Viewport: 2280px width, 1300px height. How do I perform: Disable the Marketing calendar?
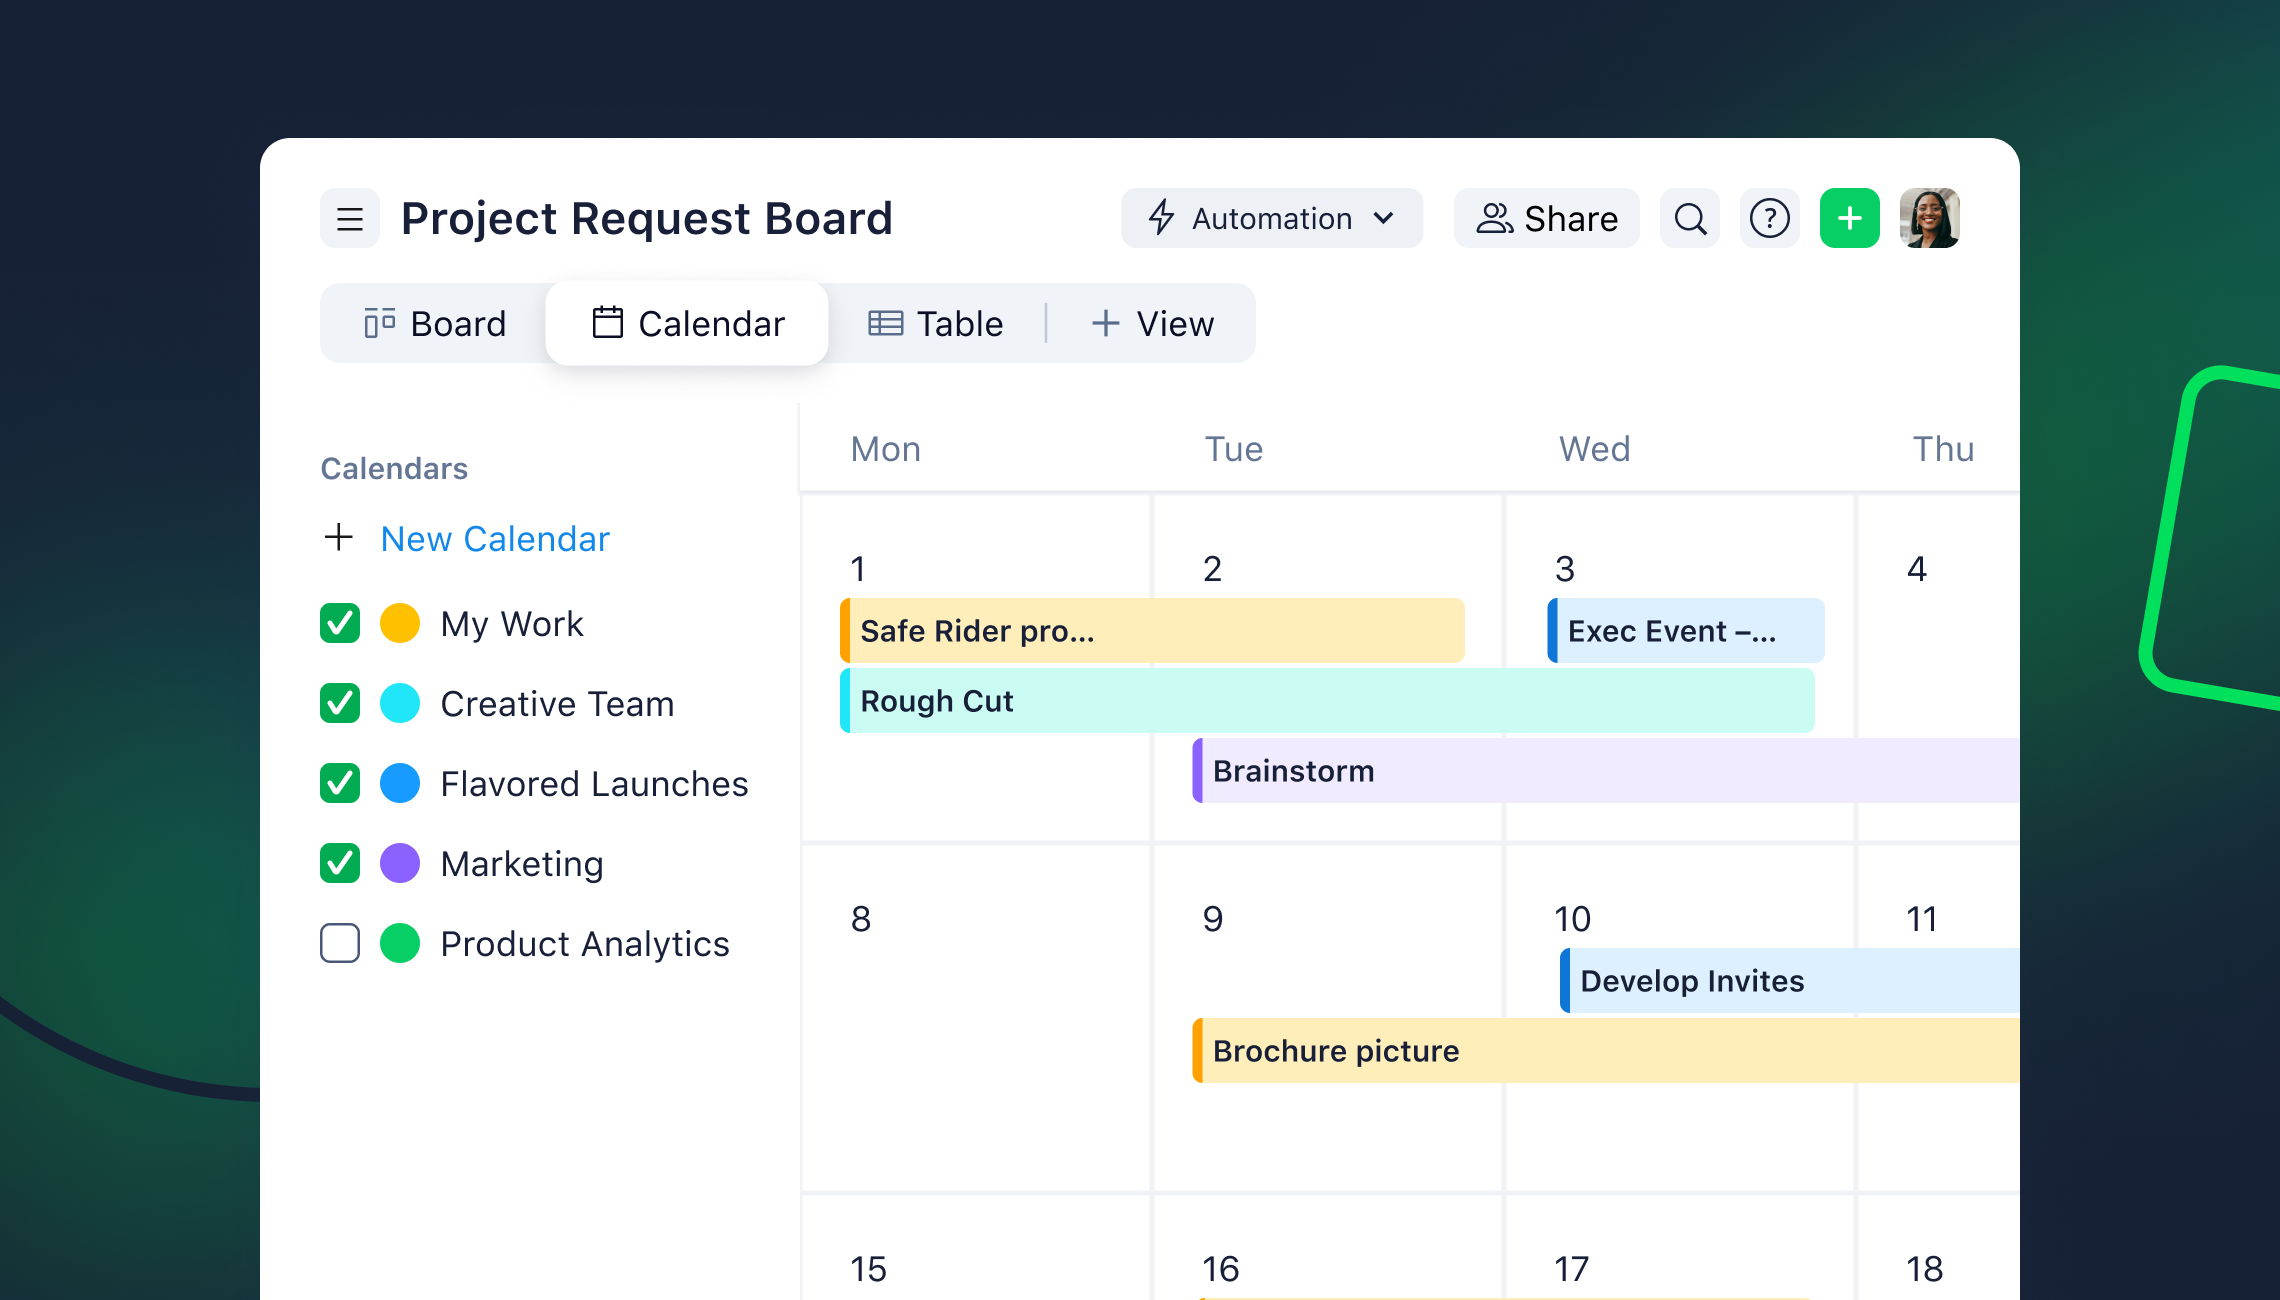339,863
